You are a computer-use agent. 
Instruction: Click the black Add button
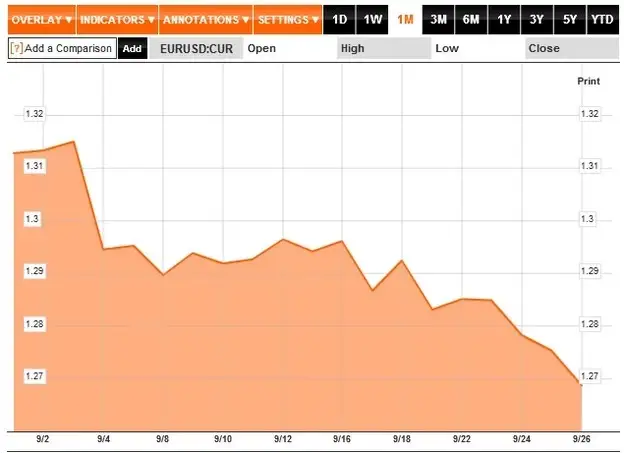coord(133,48)
